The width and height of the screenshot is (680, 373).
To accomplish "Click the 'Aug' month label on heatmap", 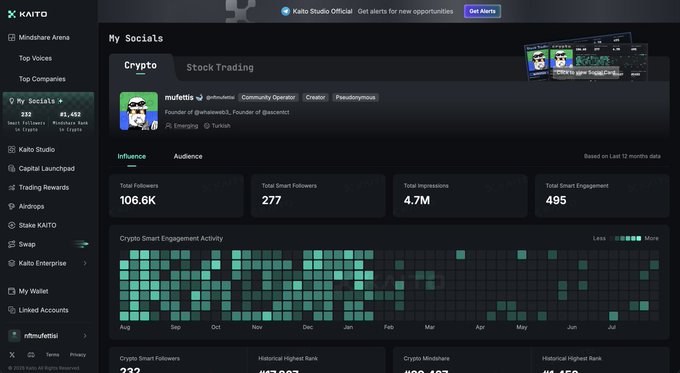I will coord(125,327).
